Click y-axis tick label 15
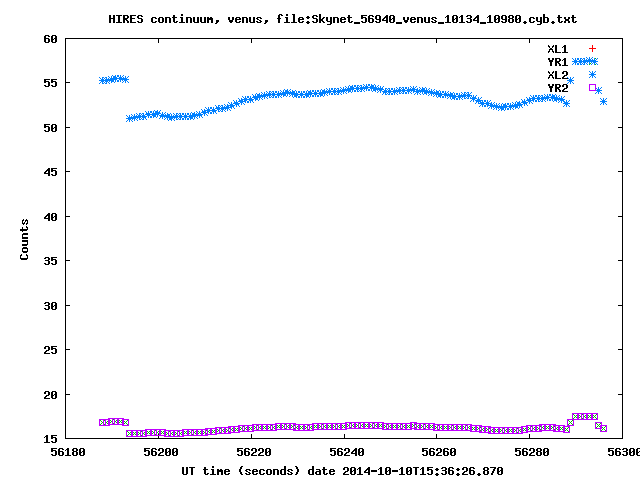Image resolution: width=640 pixels, height=480 pixels. pyautogui.click(x=51, y=439)
